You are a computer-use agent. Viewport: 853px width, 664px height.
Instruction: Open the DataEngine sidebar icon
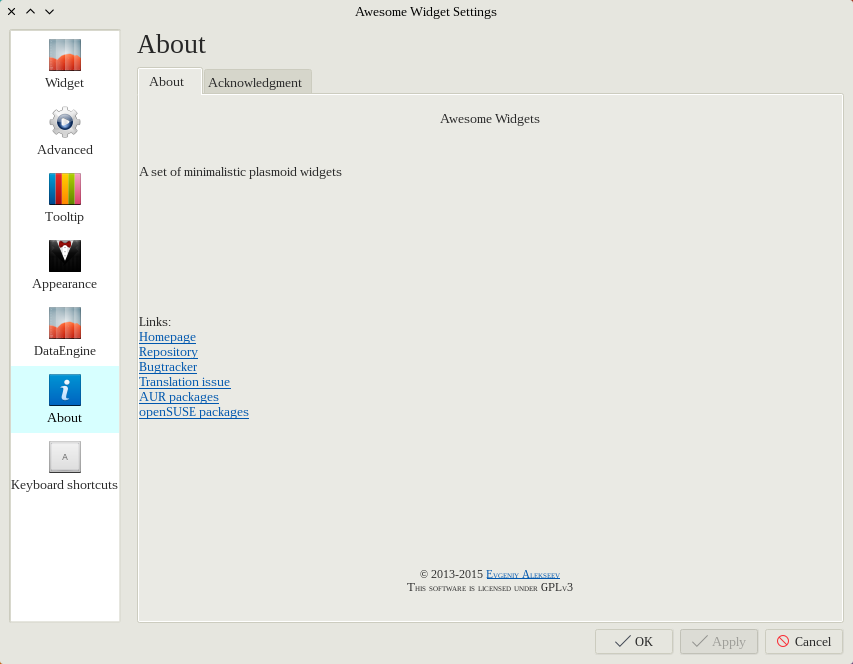(65, 323)
